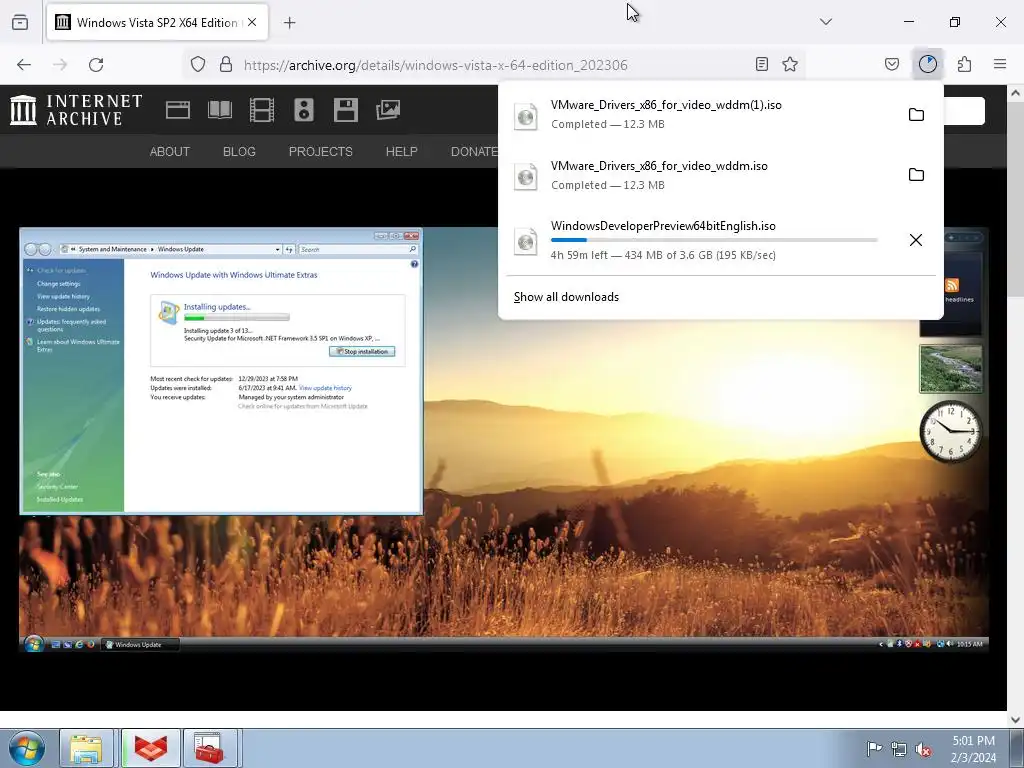Viewport: 1024px width, 768px height.
Task: Click the address bar URL
Action: point(436,65)
